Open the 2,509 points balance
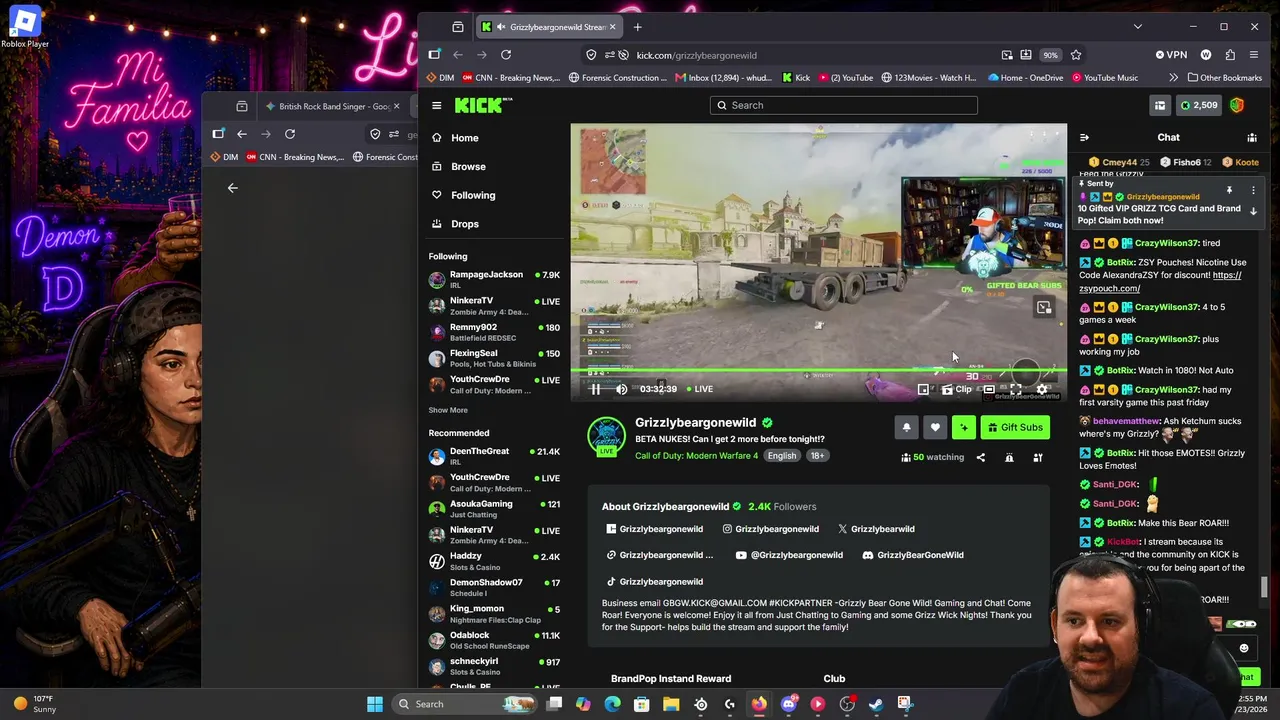The height and width of the screenshot is (720, 1280). 1199,105
